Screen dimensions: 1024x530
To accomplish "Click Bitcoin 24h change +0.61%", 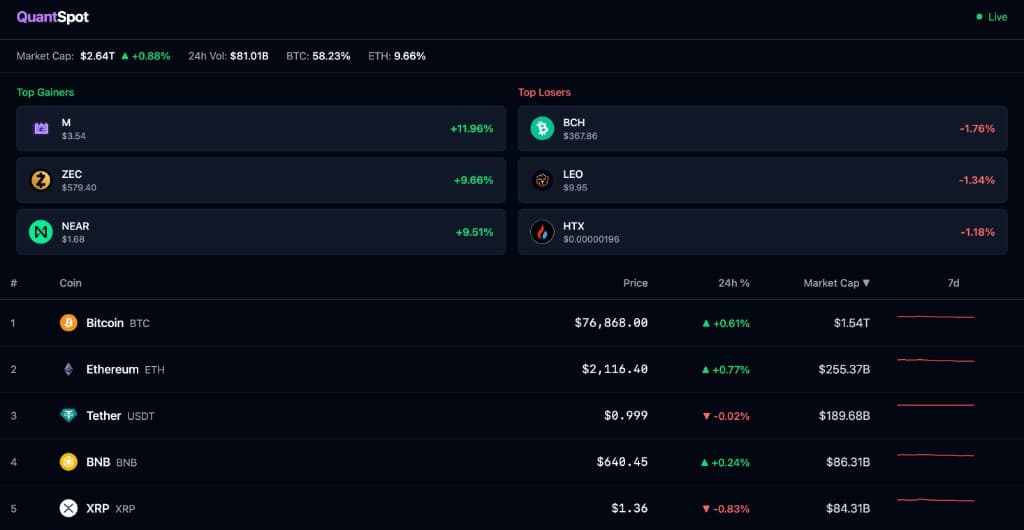I will tap(726, 323).
